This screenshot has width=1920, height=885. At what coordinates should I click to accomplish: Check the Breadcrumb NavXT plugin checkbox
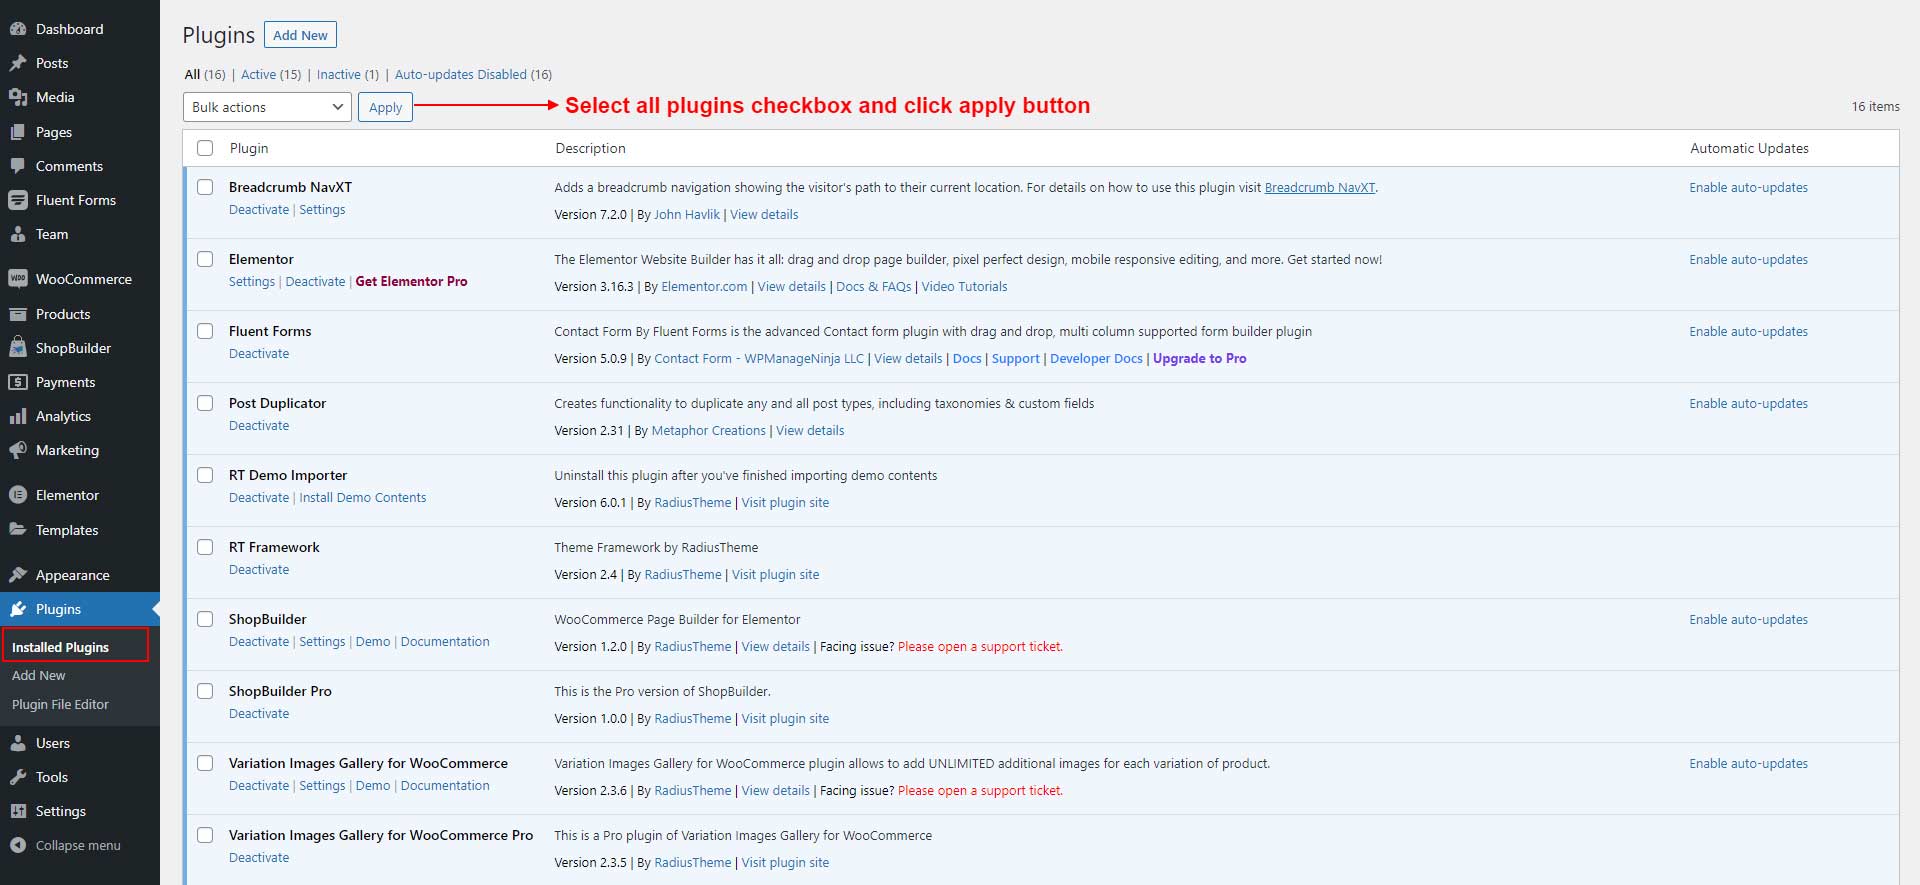coord(205,187)
